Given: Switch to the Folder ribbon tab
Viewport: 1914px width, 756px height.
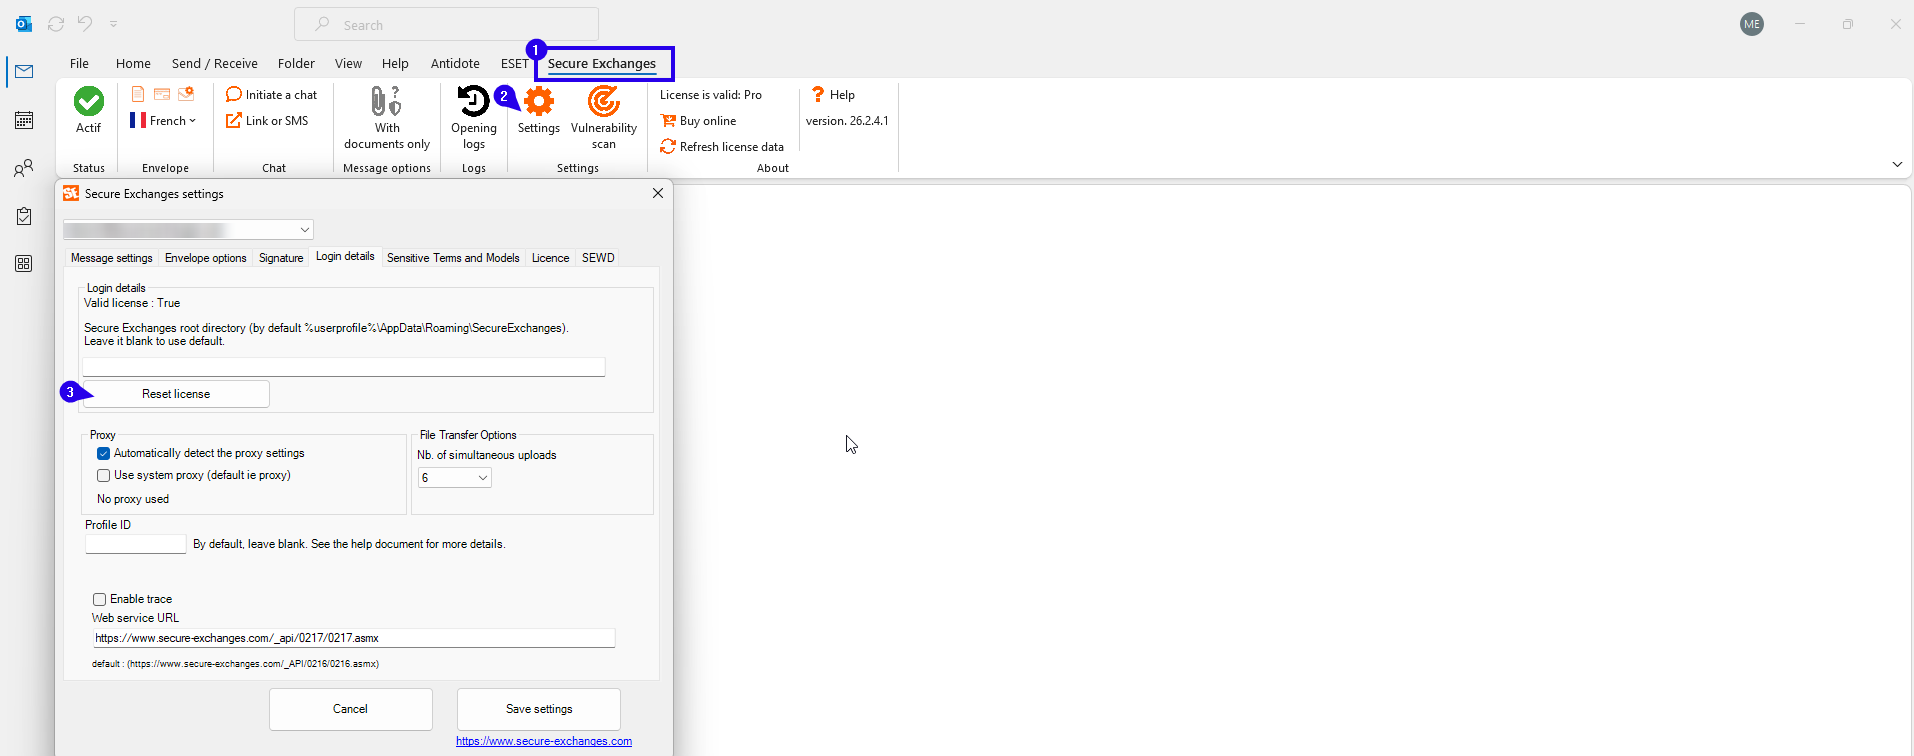Looking at the screenshot, I should click(296, 63).
